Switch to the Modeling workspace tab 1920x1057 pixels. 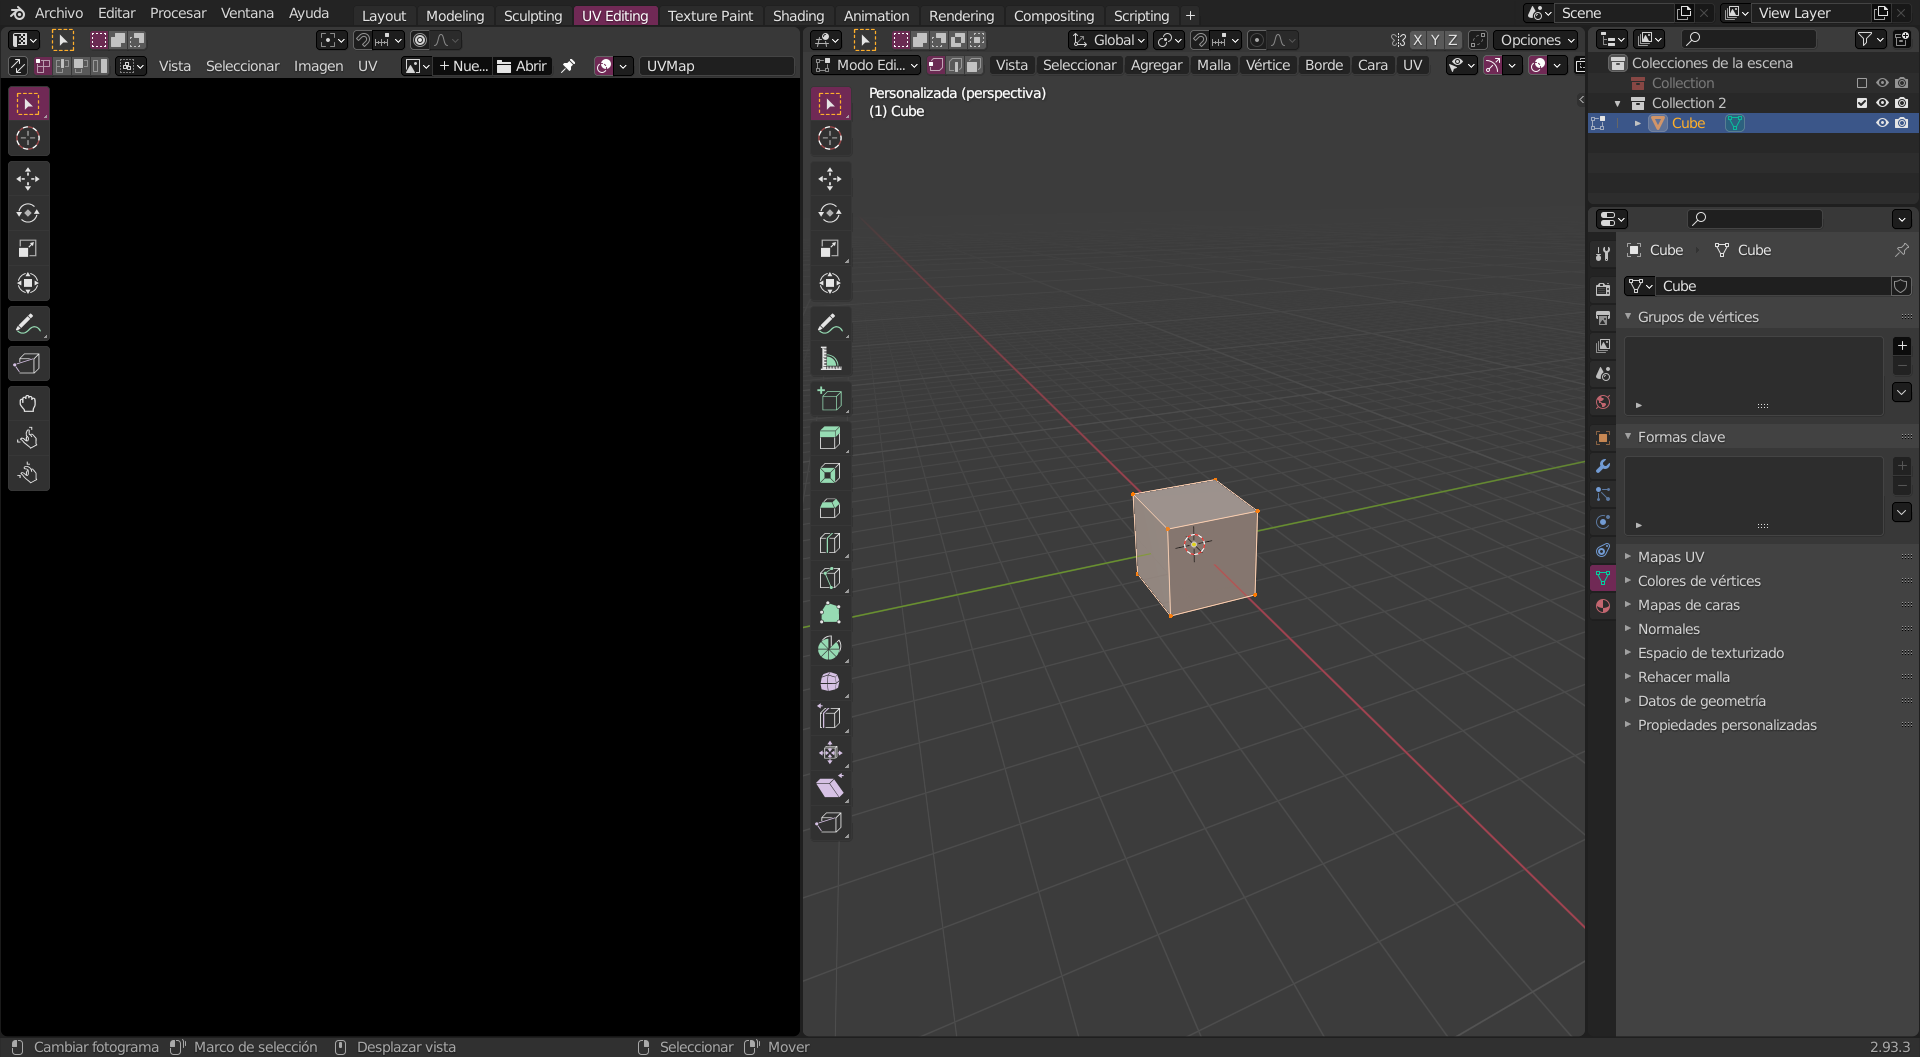[x=455, y=16]
